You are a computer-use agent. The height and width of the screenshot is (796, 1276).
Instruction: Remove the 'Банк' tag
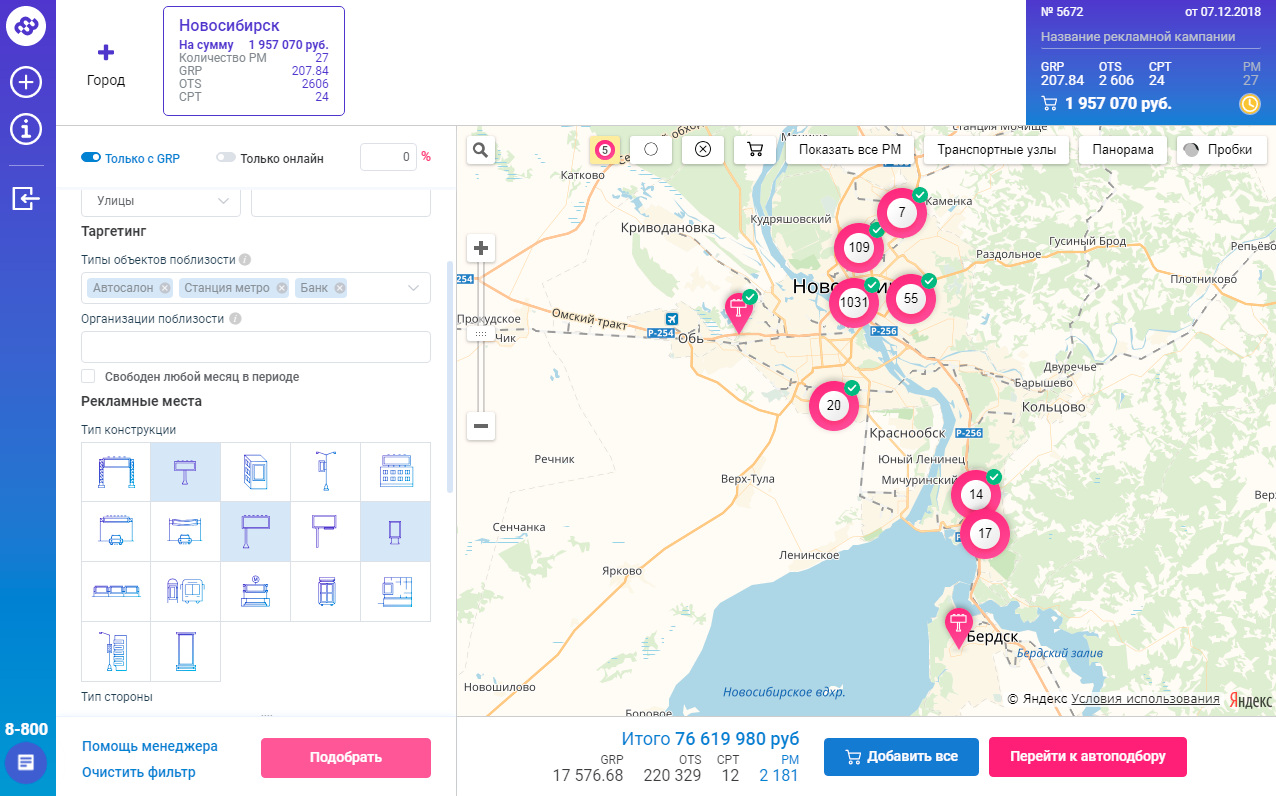pyautogui.click(x=340, y=288)
